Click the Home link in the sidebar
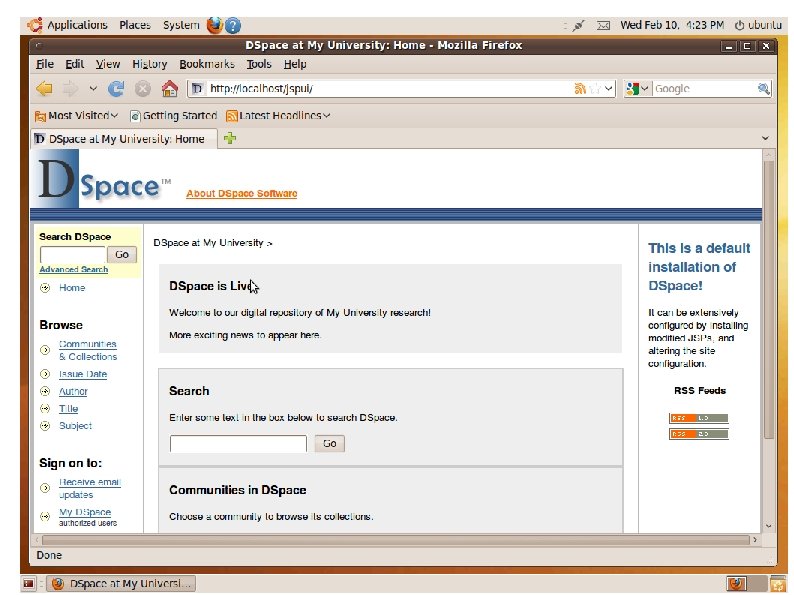This screenshot has height=595, width=794. [72, 288]
